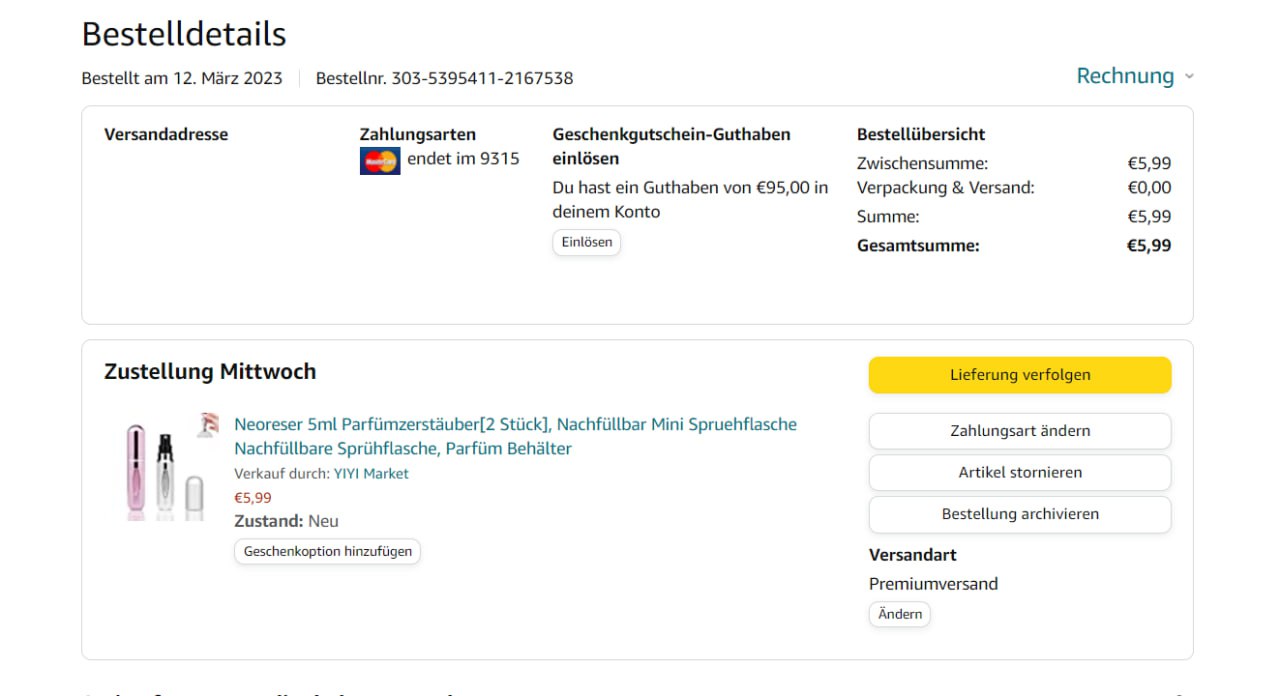
Task: Open the Rechnung invoice menu
Action: [1125, 76]
